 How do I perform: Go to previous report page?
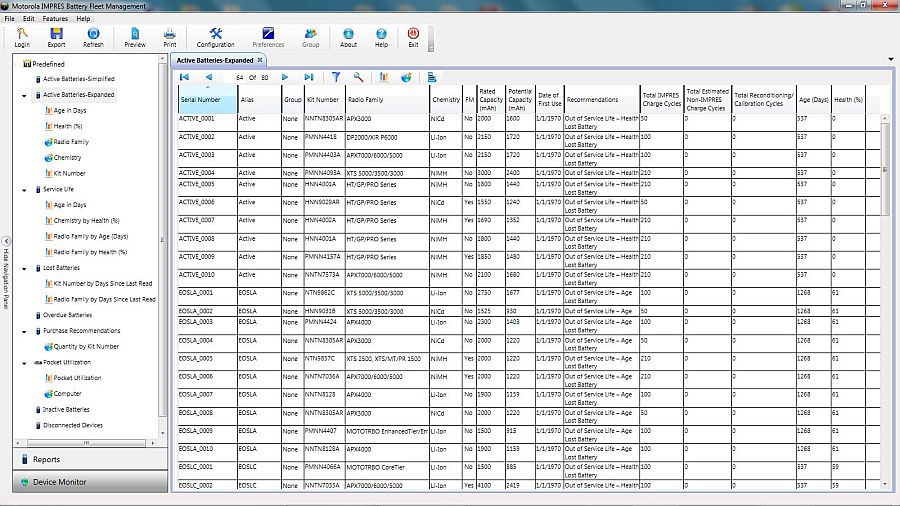[209, 77]
